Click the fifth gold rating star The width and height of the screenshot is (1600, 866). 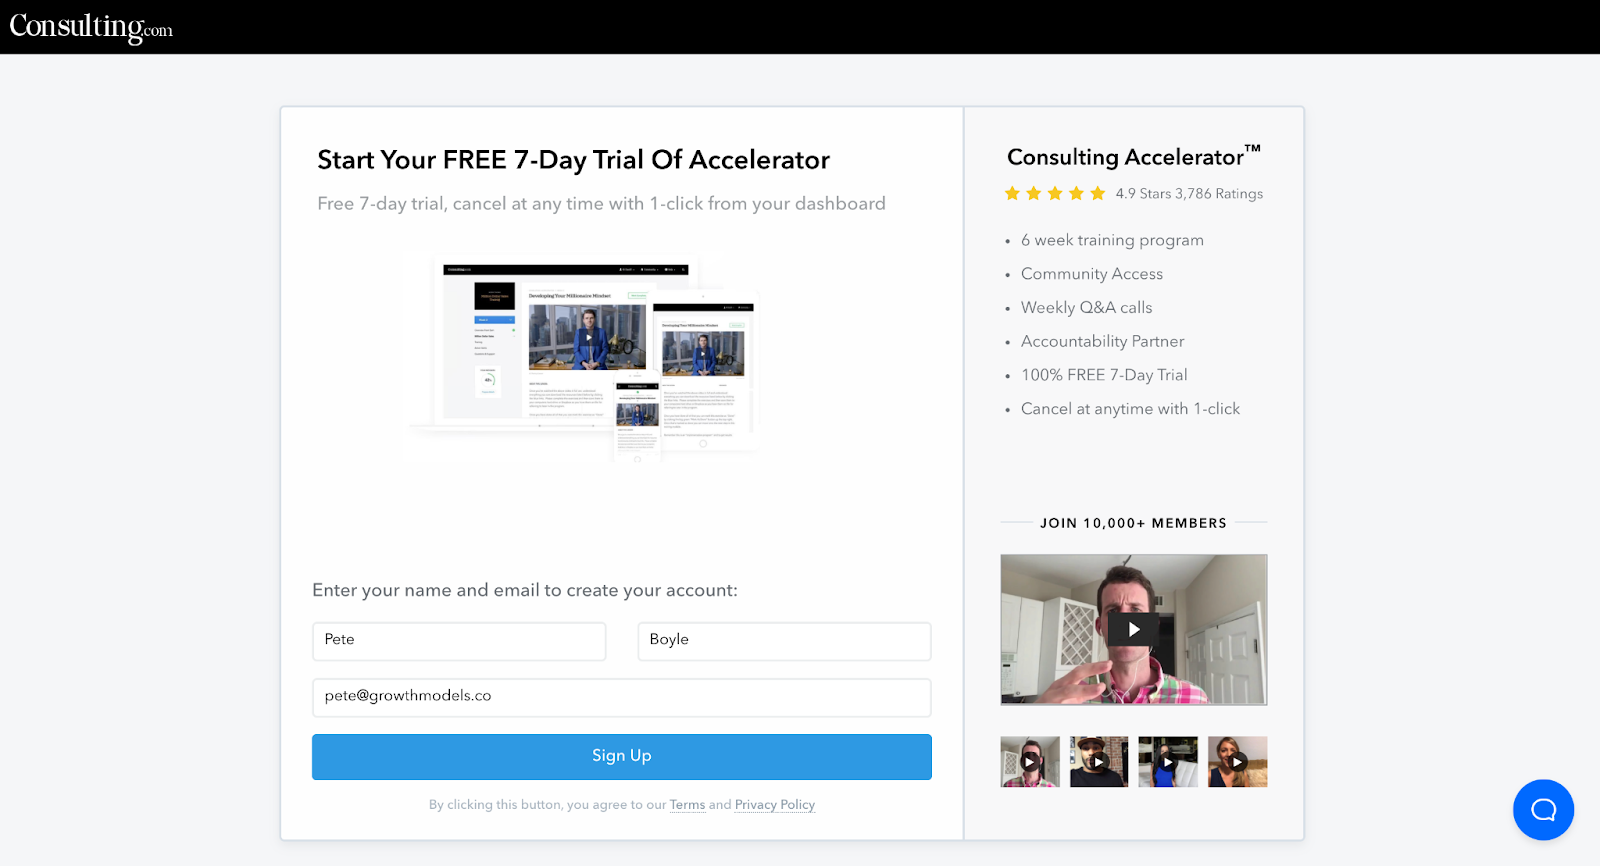point(1097,193)
